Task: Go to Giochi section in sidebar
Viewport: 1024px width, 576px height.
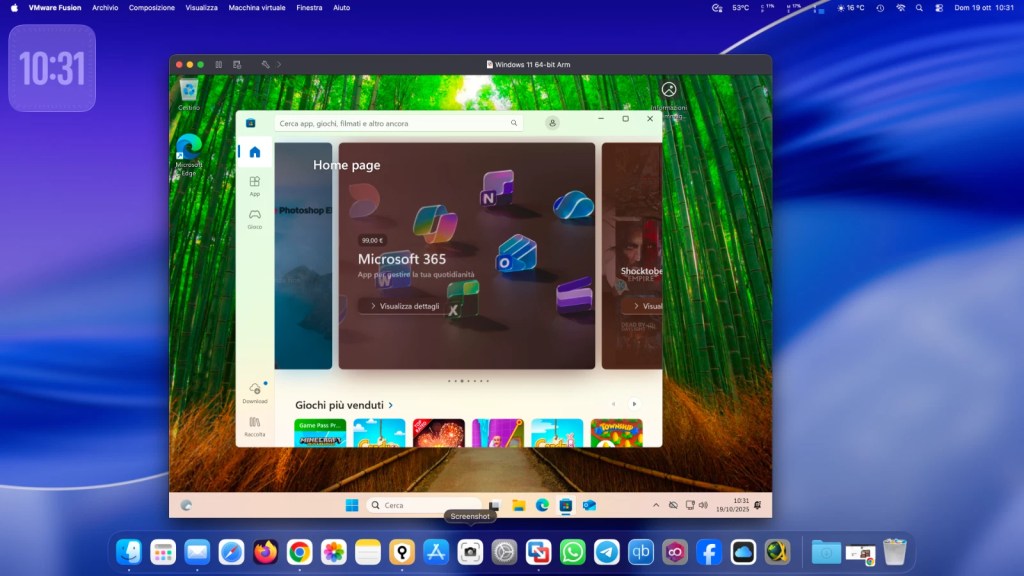Action: pyautogui.click(x=254, y=218)
